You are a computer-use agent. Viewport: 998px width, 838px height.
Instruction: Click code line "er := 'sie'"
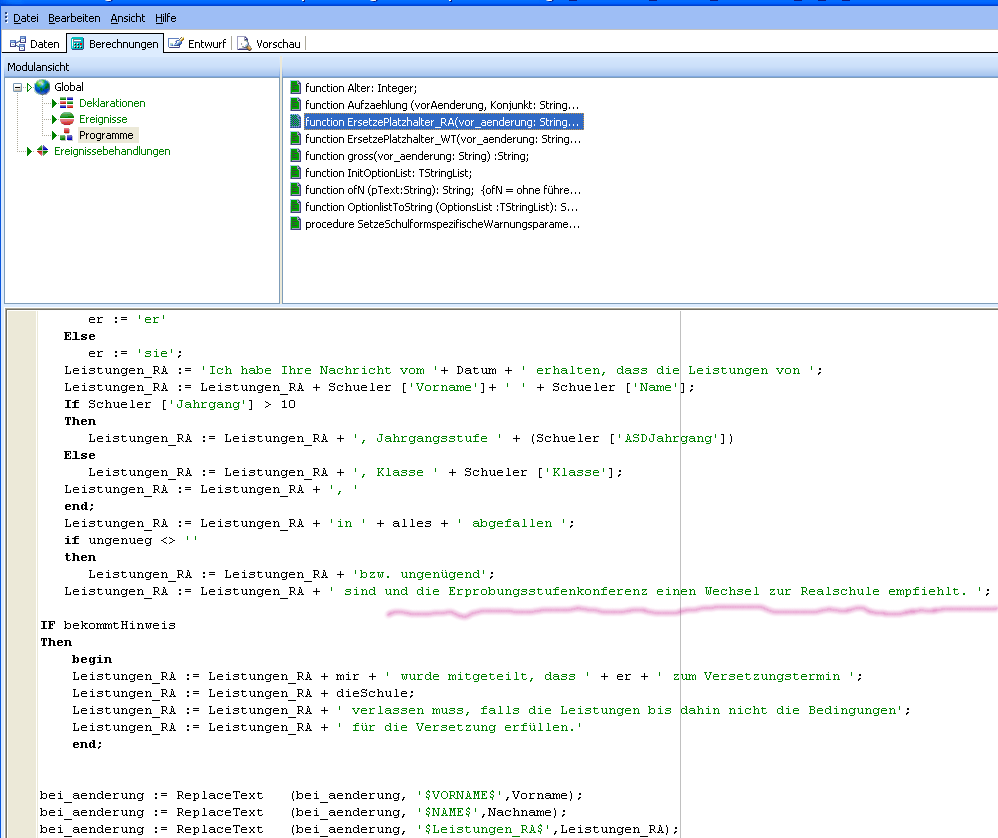coord(136,353)
